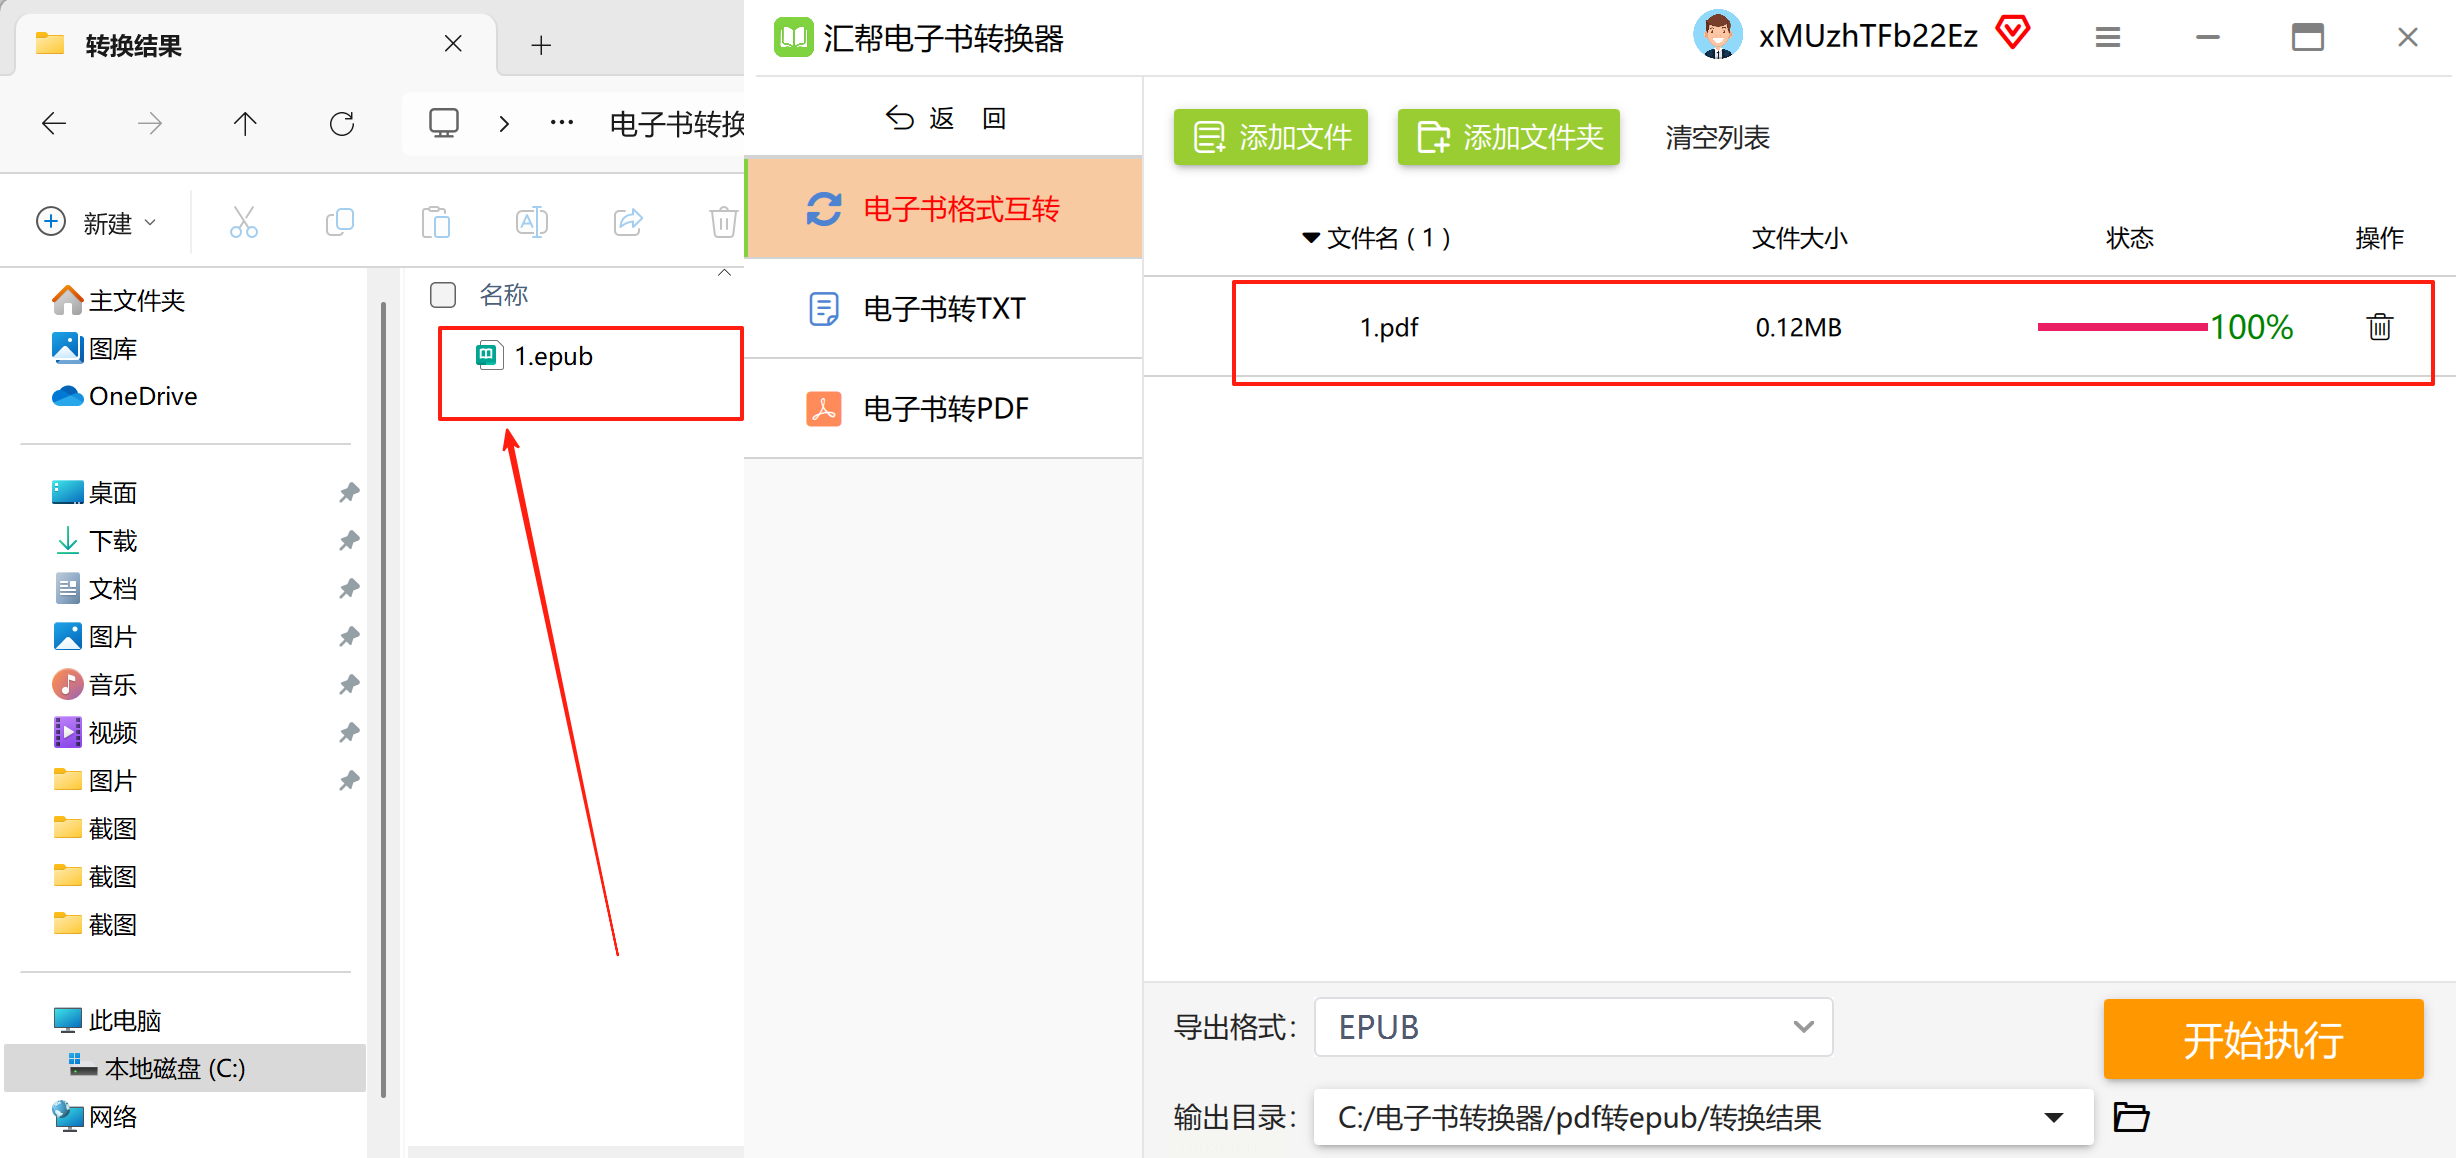
Task: Click the explorer delete trash icon
Action: point(723,222)
